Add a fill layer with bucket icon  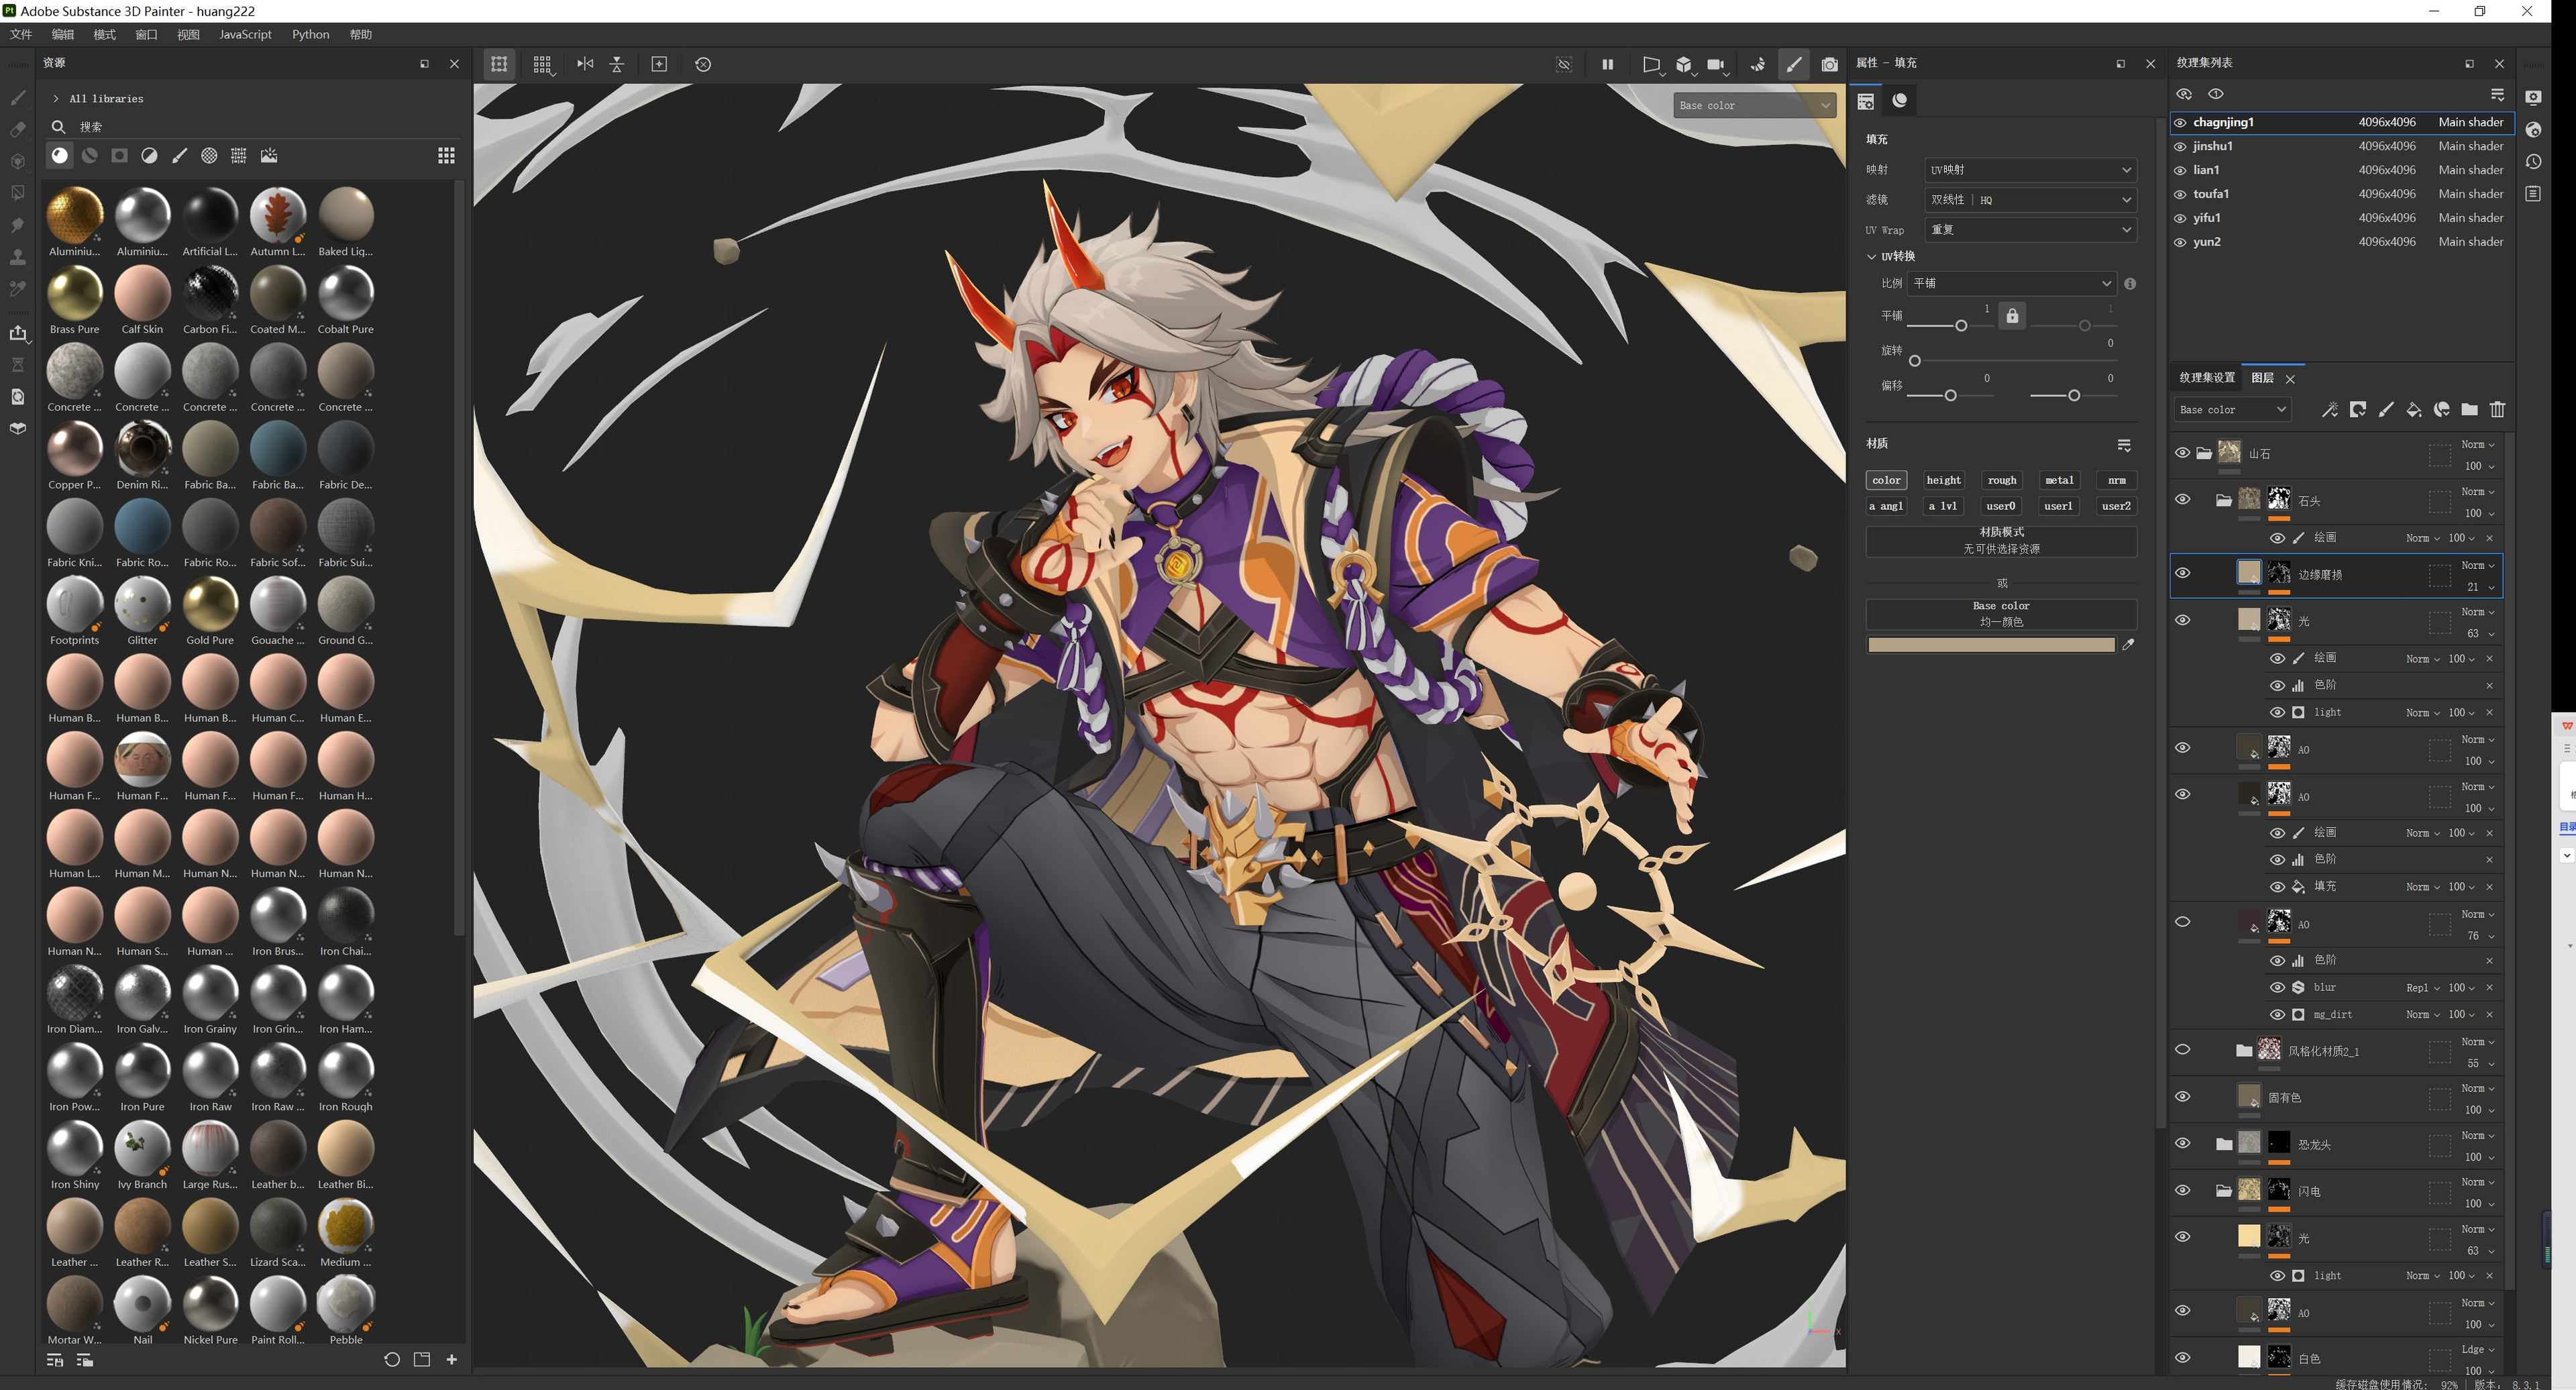(x=2413, y=409)
